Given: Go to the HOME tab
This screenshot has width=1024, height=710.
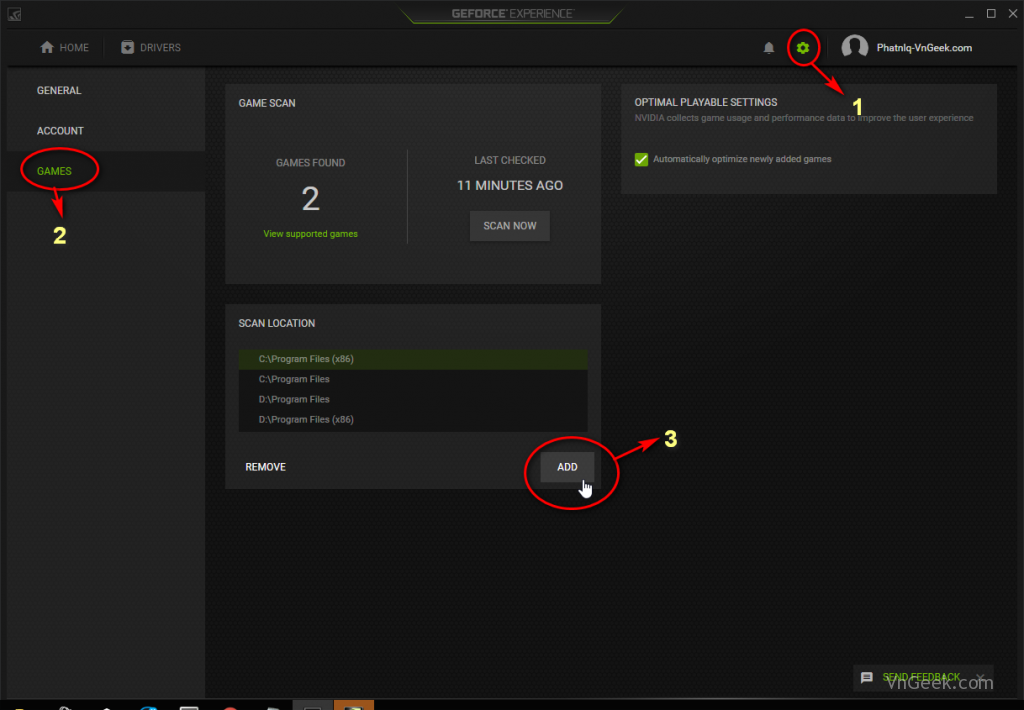Looking at the screenshot, I should point(64,48).
